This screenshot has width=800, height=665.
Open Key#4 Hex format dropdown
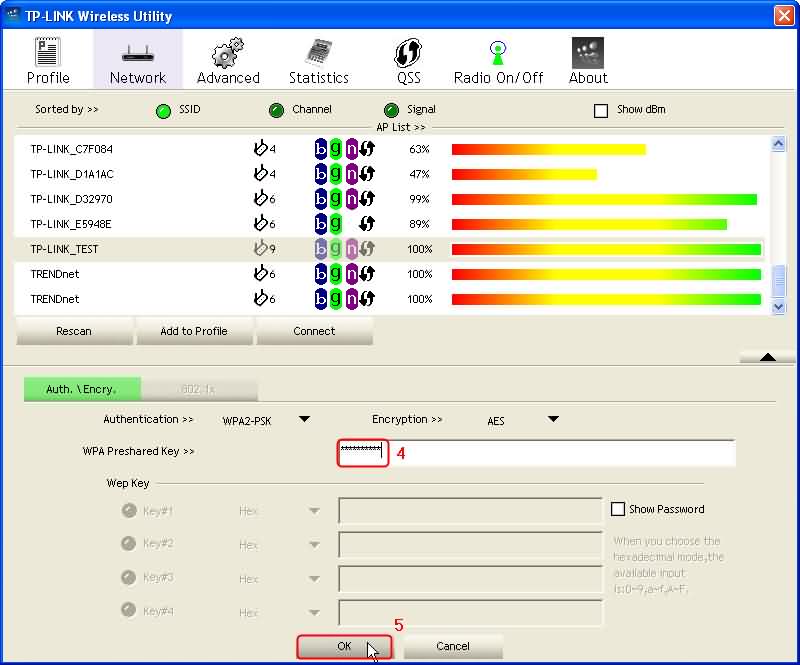(314, 612)
